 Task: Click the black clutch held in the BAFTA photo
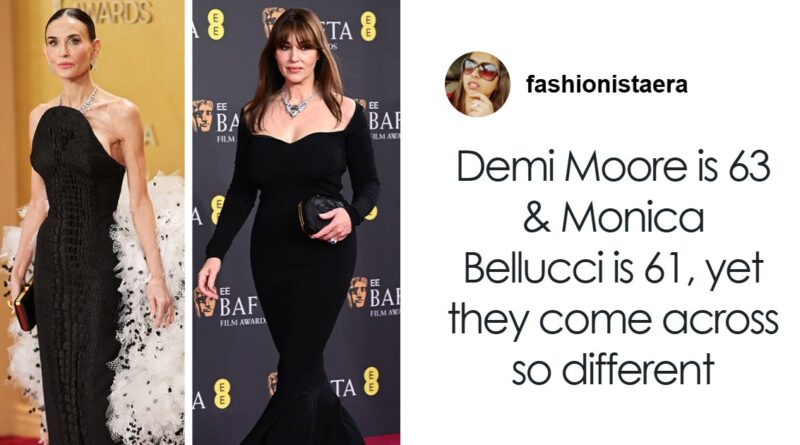point(319,214)
